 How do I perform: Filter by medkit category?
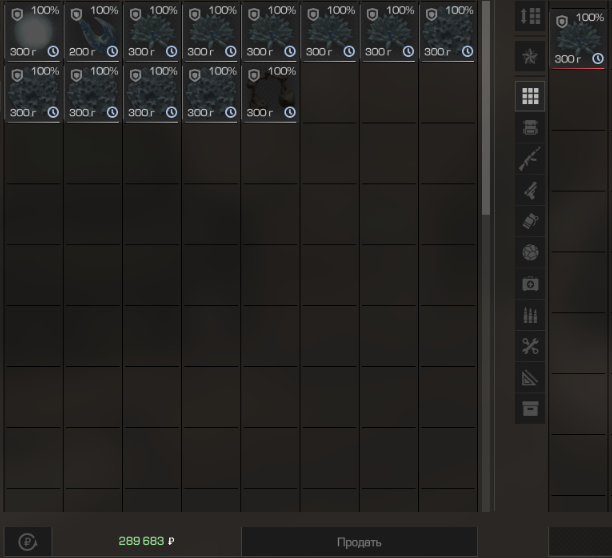pos(530,284)
